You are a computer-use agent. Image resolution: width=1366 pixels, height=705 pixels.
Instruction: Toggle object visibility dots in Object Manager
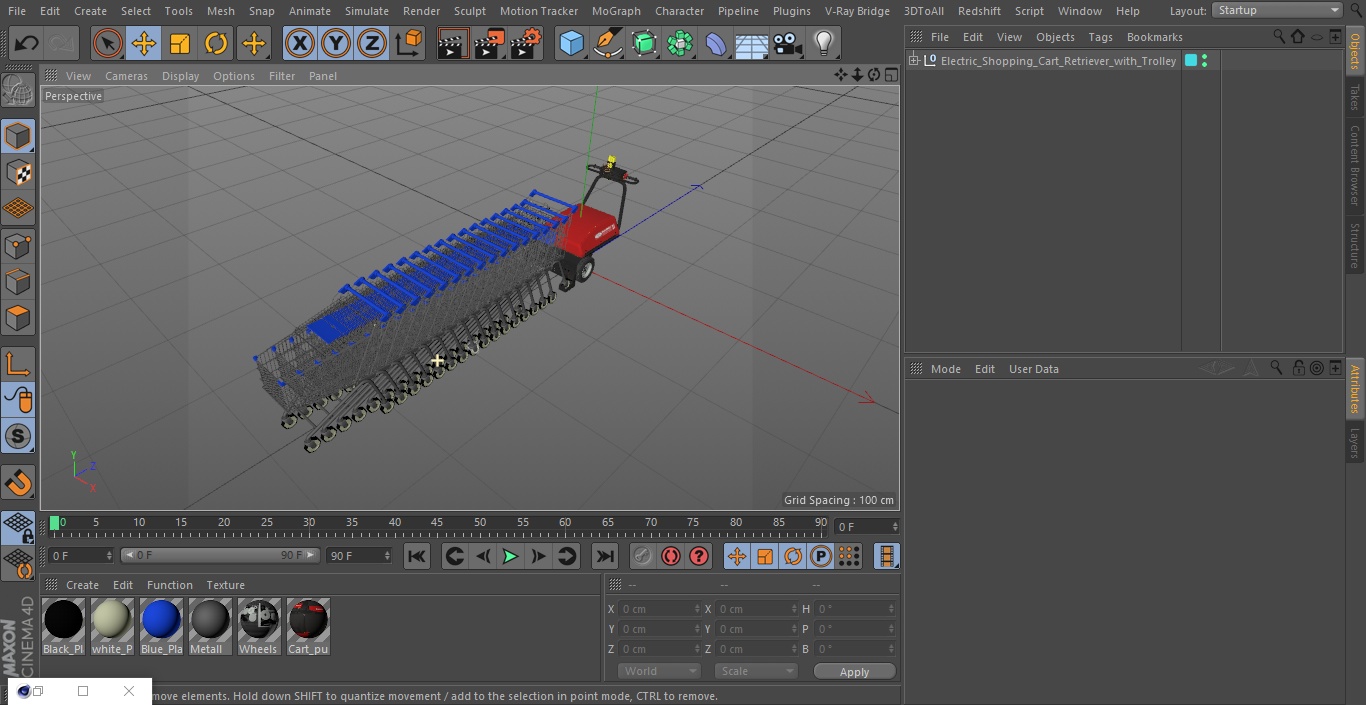(x=1204, y=61)
